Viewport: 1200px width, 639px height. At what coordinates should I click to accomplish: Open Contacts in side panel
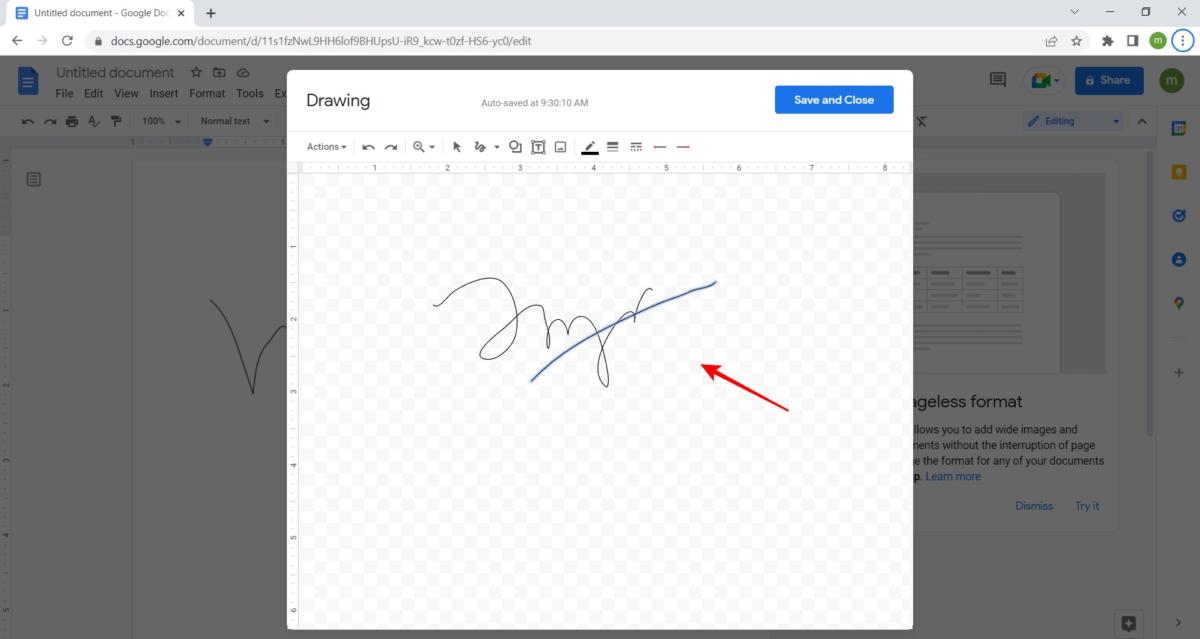(x=1179, y=259)
